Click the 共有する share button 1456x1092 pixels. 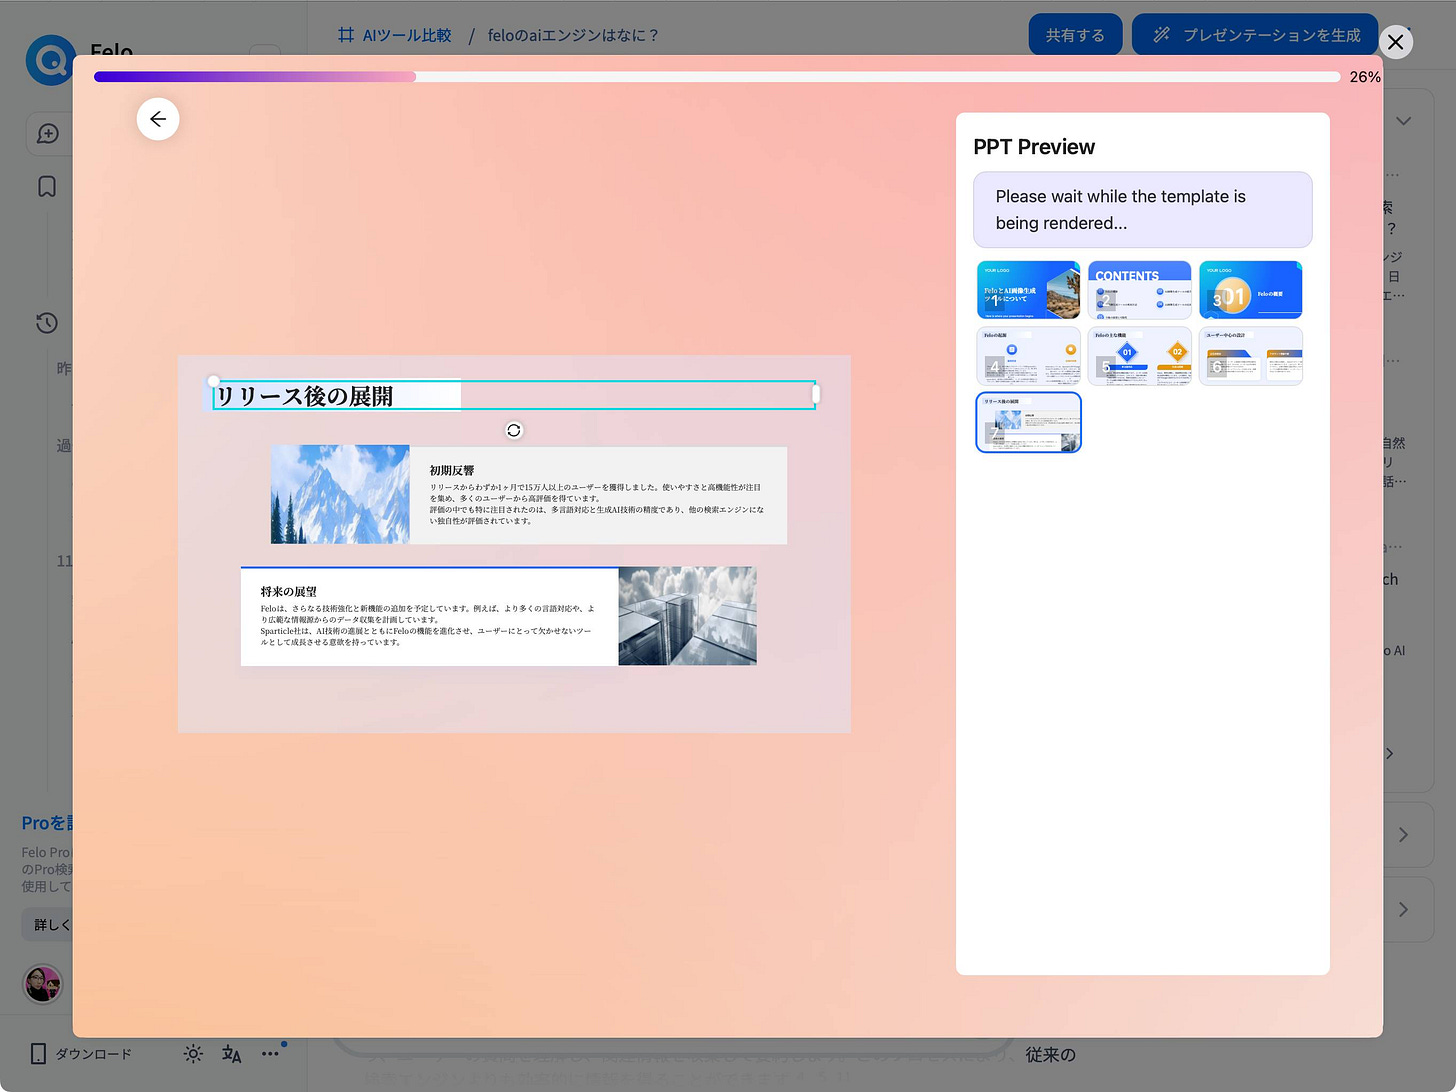(1075, 35)
